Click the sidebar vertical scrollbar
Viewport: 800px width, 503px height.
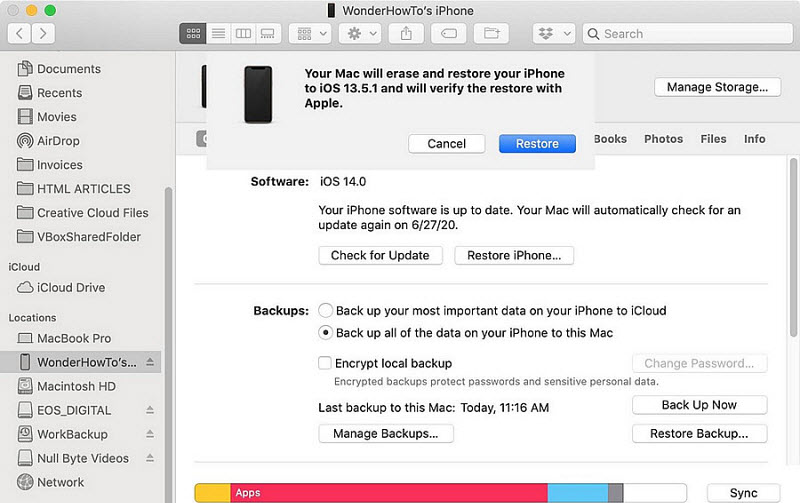[x=168, y=344]
